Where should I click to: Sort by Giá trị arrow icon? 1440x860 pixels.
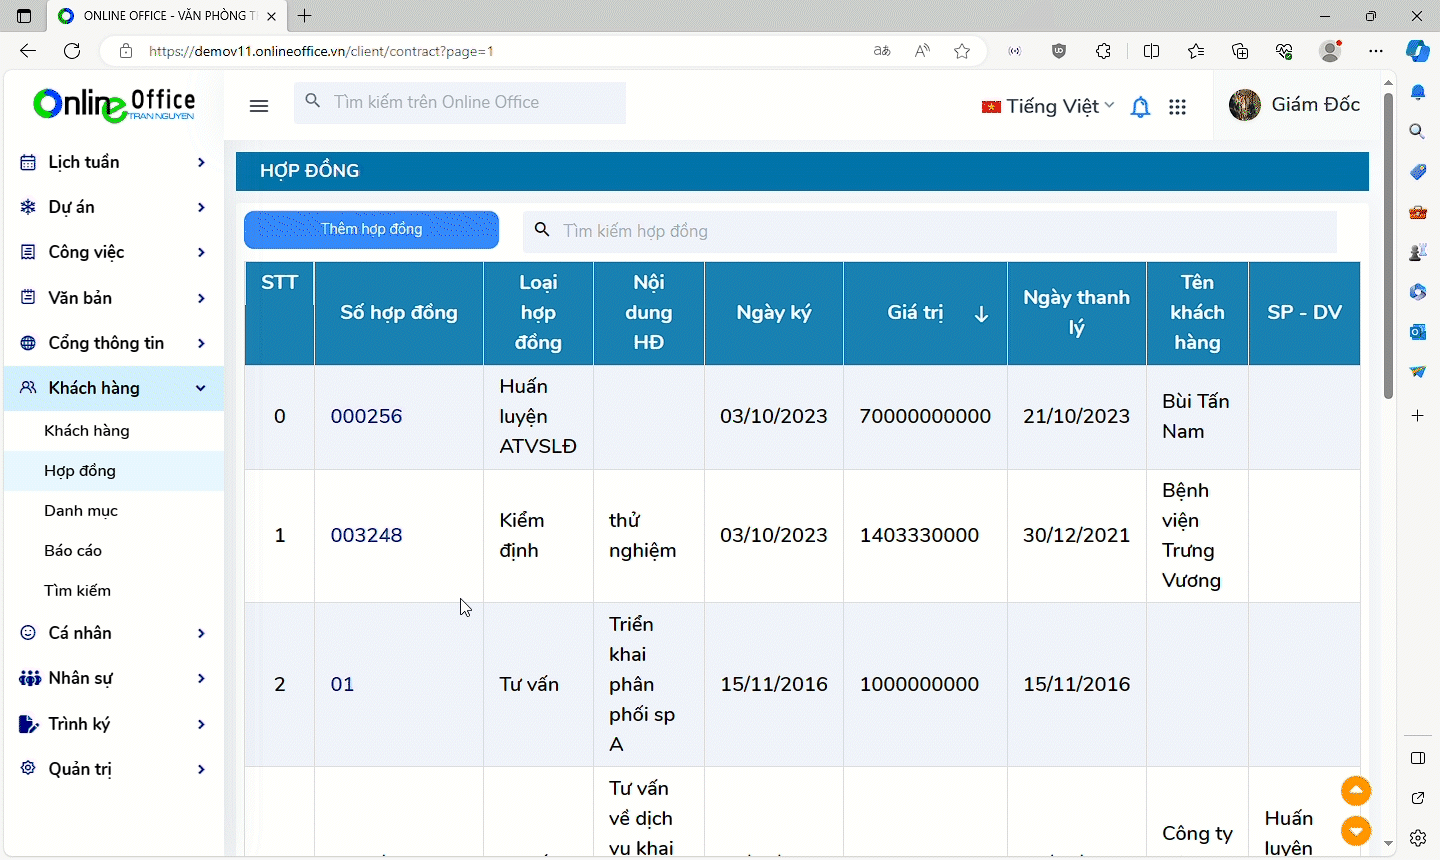981,314
